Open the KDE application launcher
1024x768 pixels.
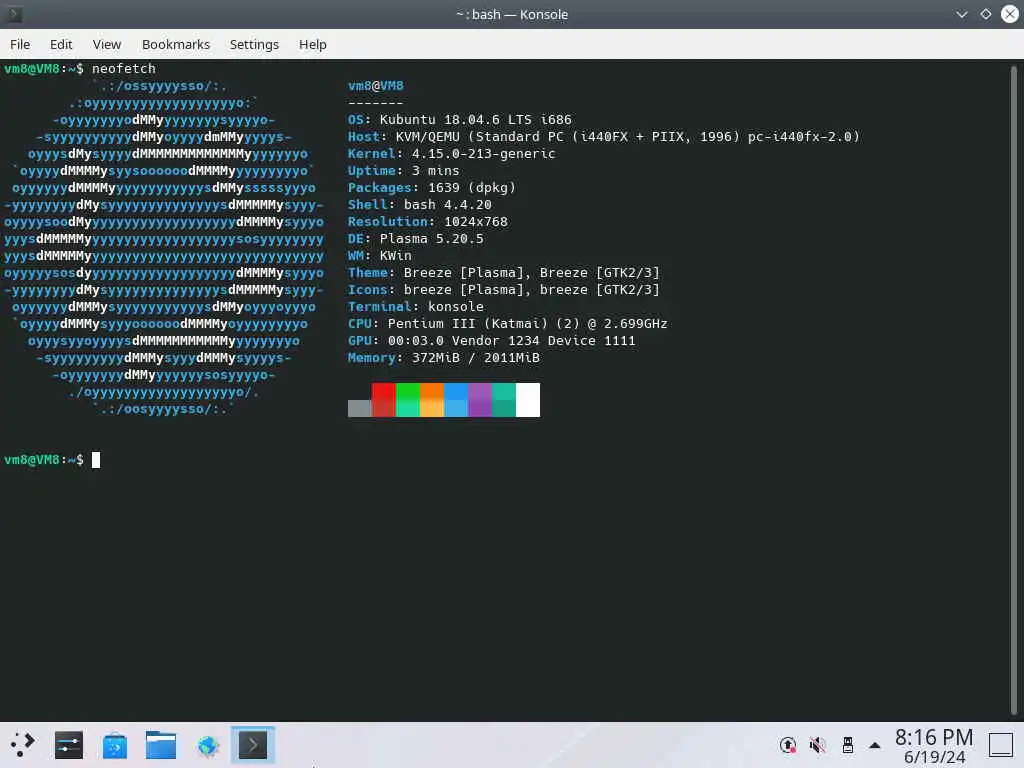tap(22, 744)
